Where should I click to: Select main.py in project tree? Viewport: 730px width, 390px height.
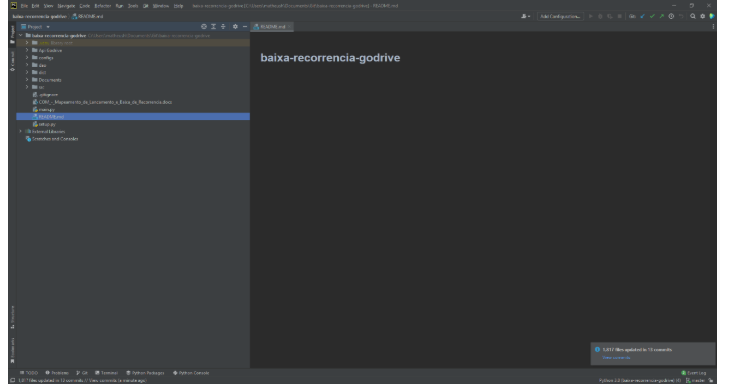tap(44, 109)
